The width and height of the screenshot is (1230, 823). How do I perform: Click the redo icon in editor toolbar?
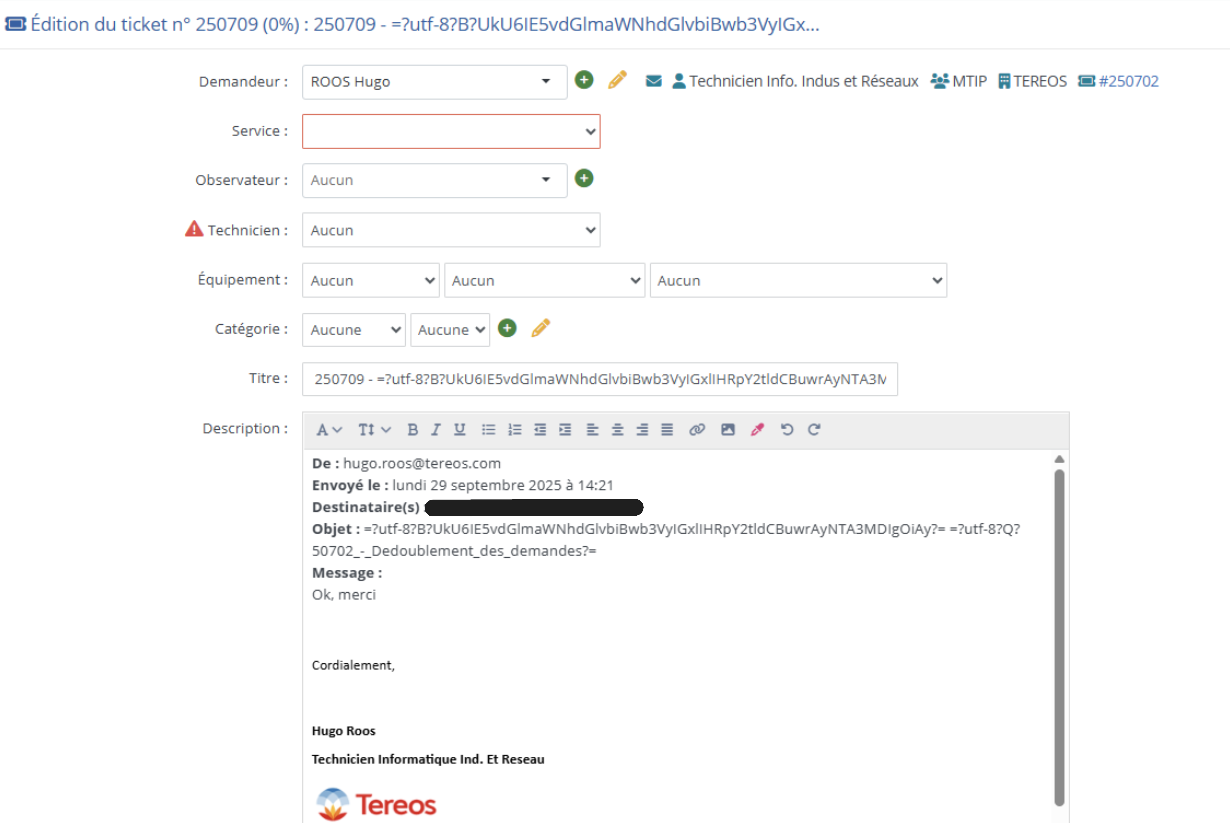[x=814, y=430]
